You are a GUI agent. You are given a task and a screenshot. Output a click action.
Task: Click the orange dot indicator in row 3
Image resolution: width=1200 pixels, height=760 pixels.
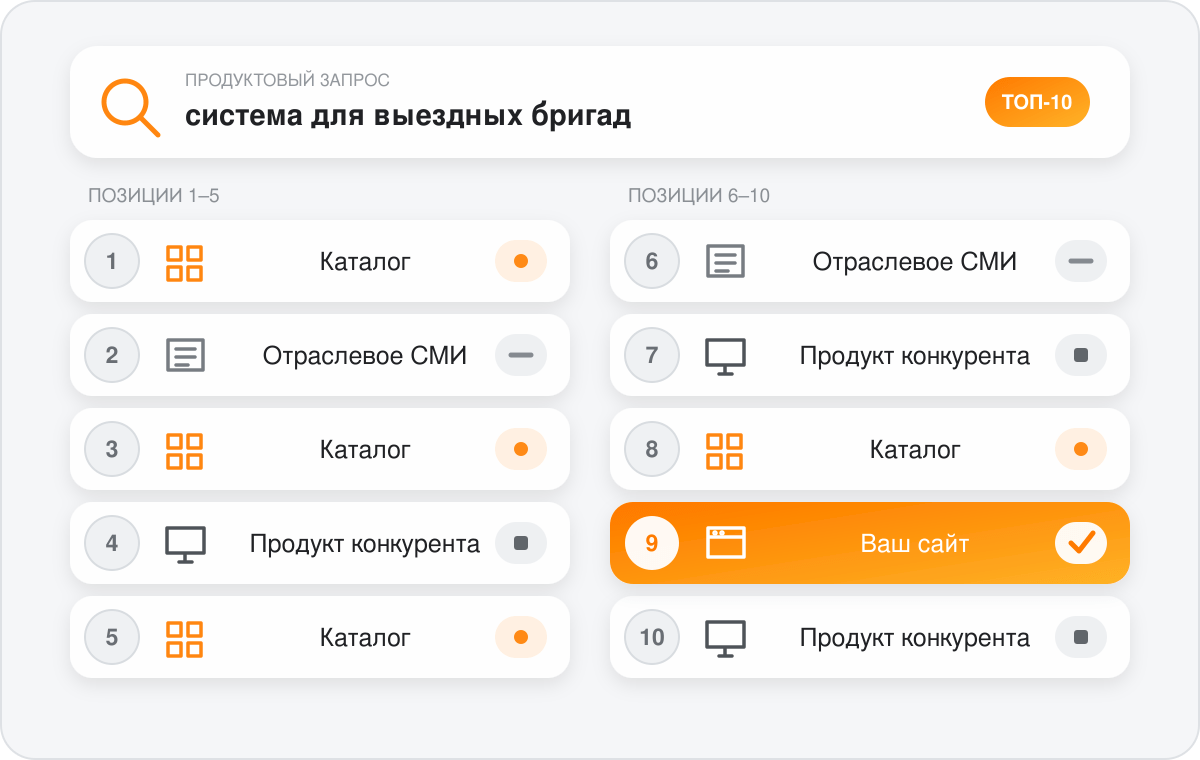tap(521, 449)
